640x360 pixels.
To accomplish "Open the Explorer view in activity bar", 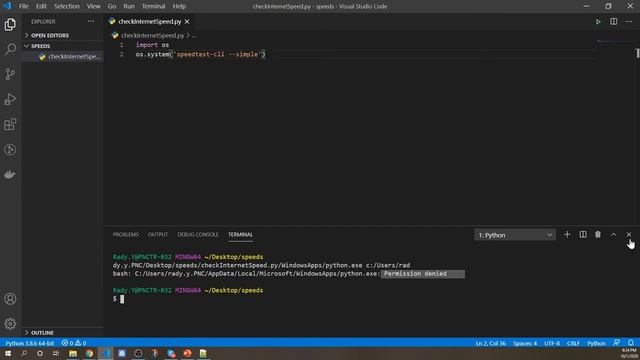I will (x=10, y=24).
